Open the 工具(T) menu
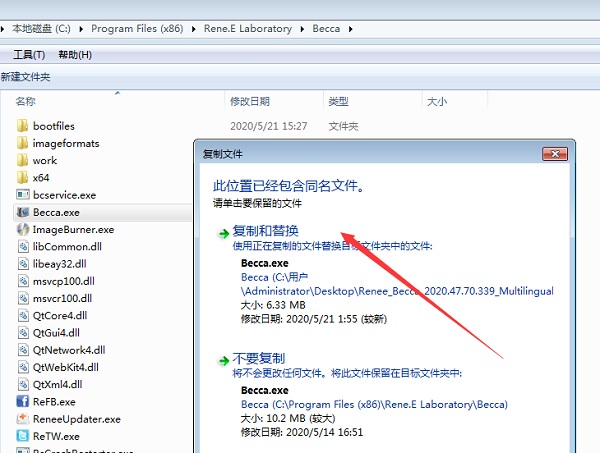Image resolution: width=600 pixels, height=453 pixels. click(x=29, y=55)
